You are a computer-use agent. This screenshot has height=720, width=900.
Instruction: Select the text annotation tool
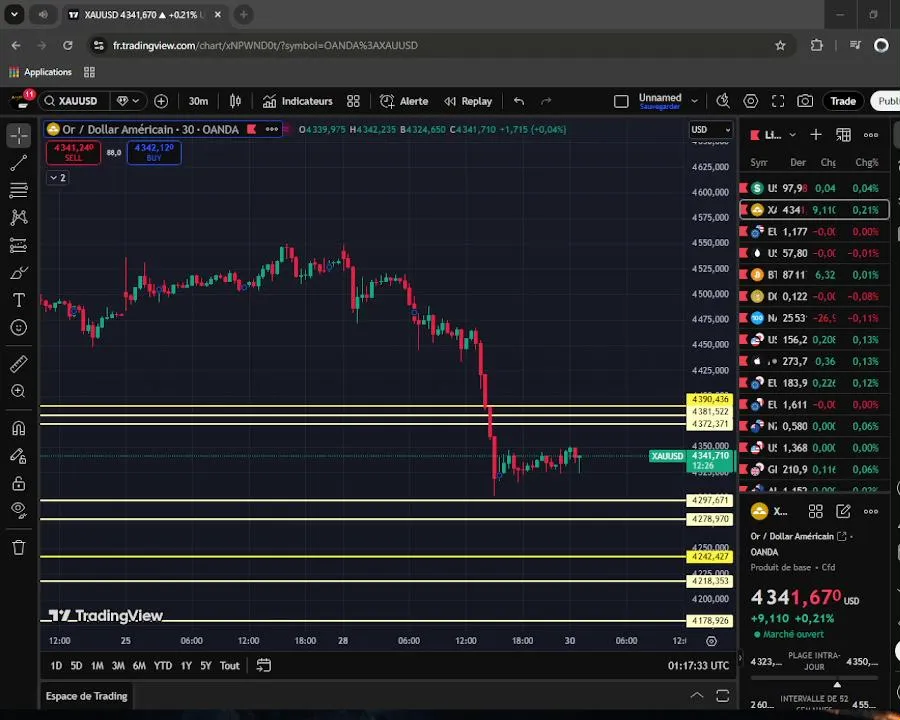click(18, 300)
